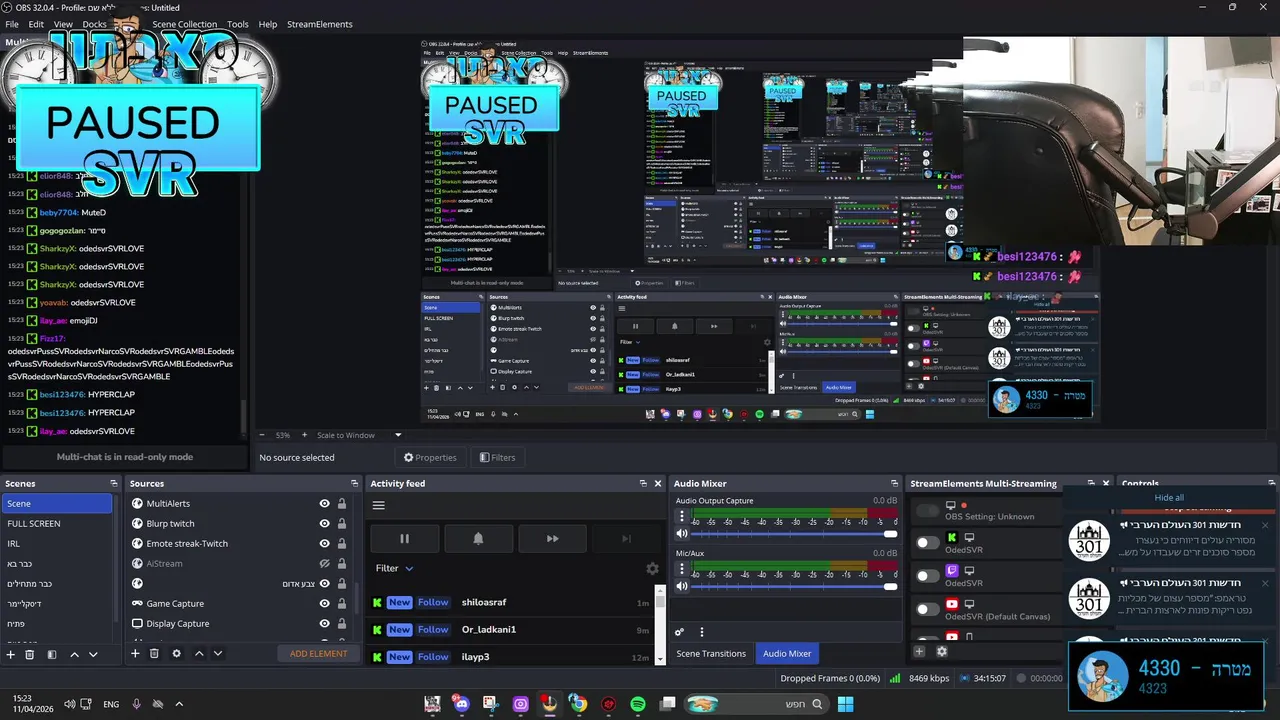Open Spotify from the taskbar
The height and width of the screenshot is (720, 1280).
pos(638,704)
